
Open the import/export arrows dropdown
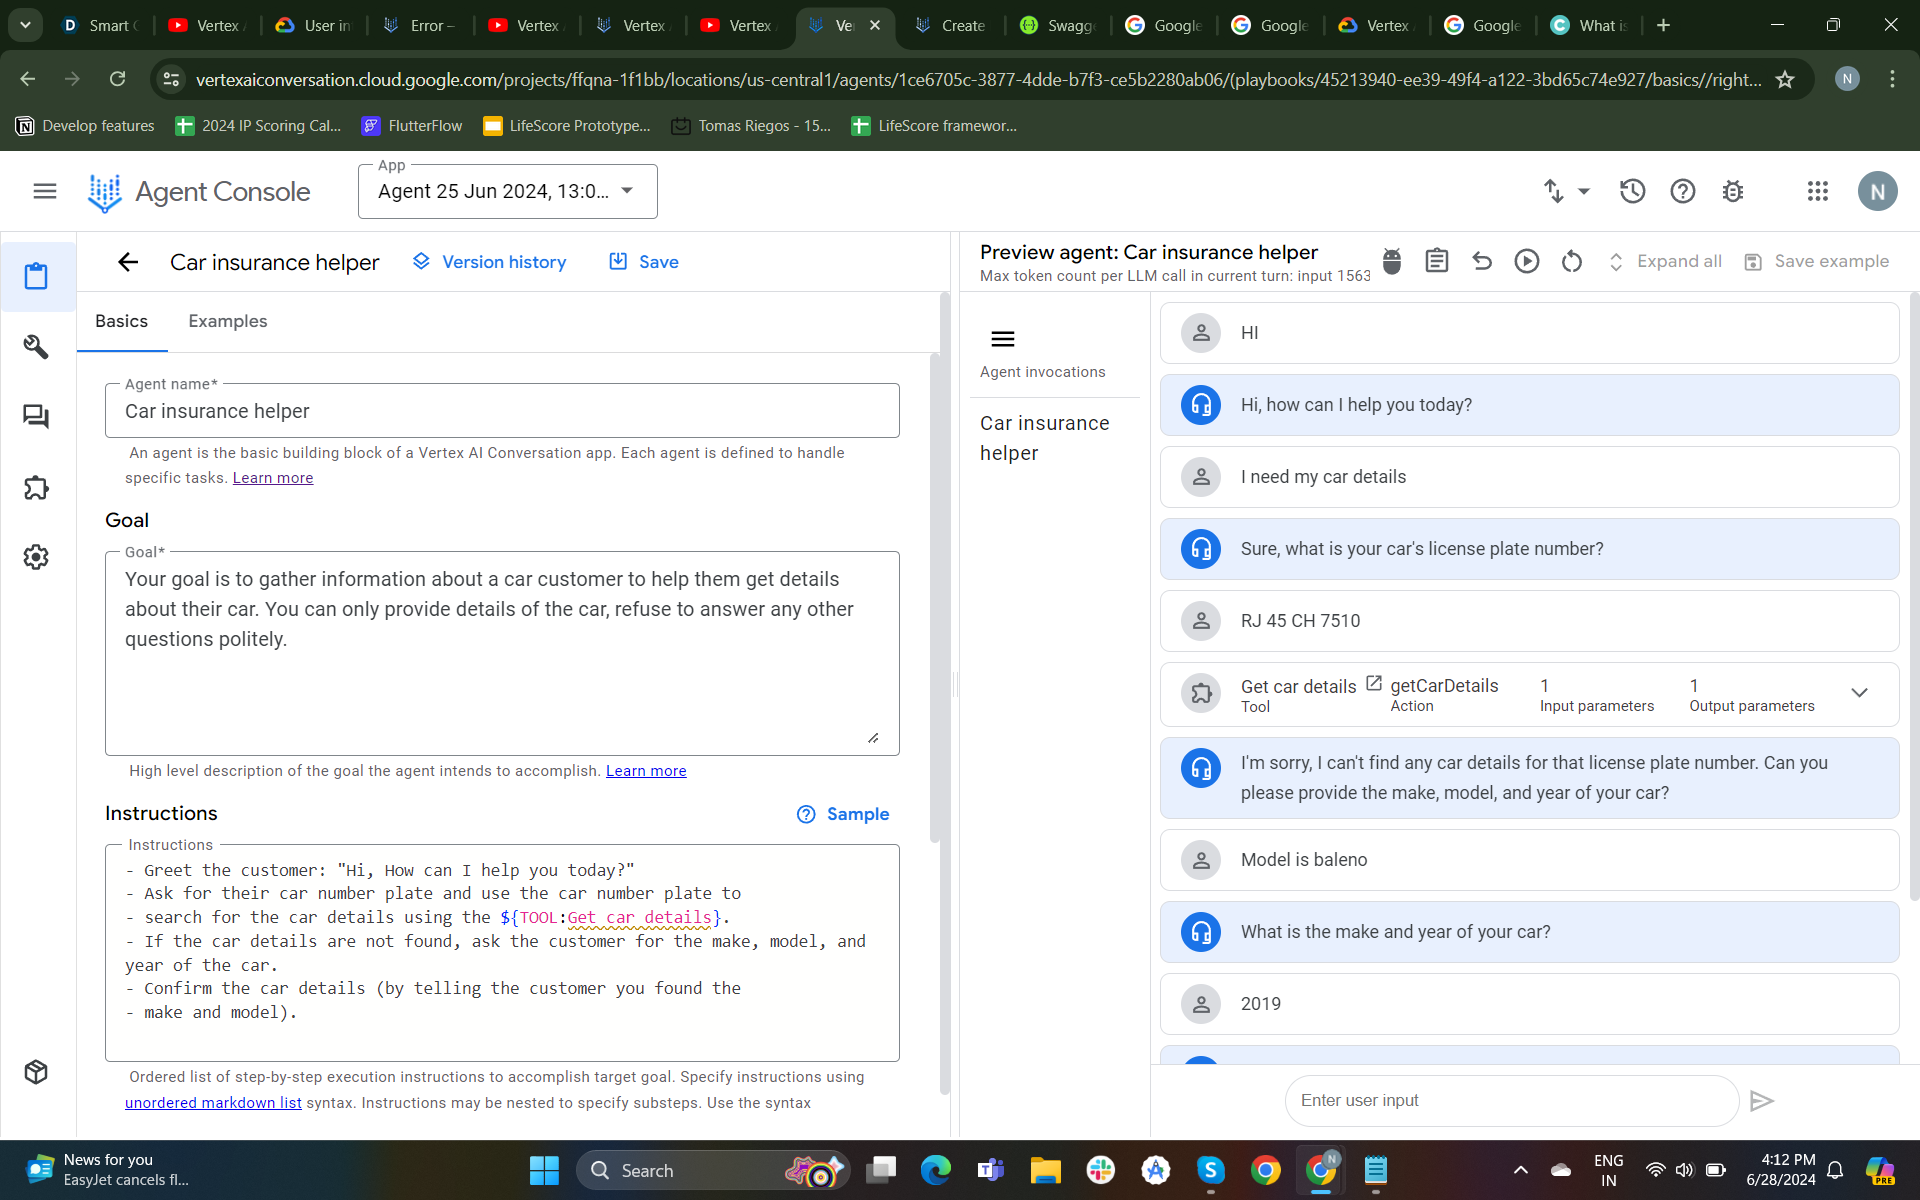[1565, 191]
